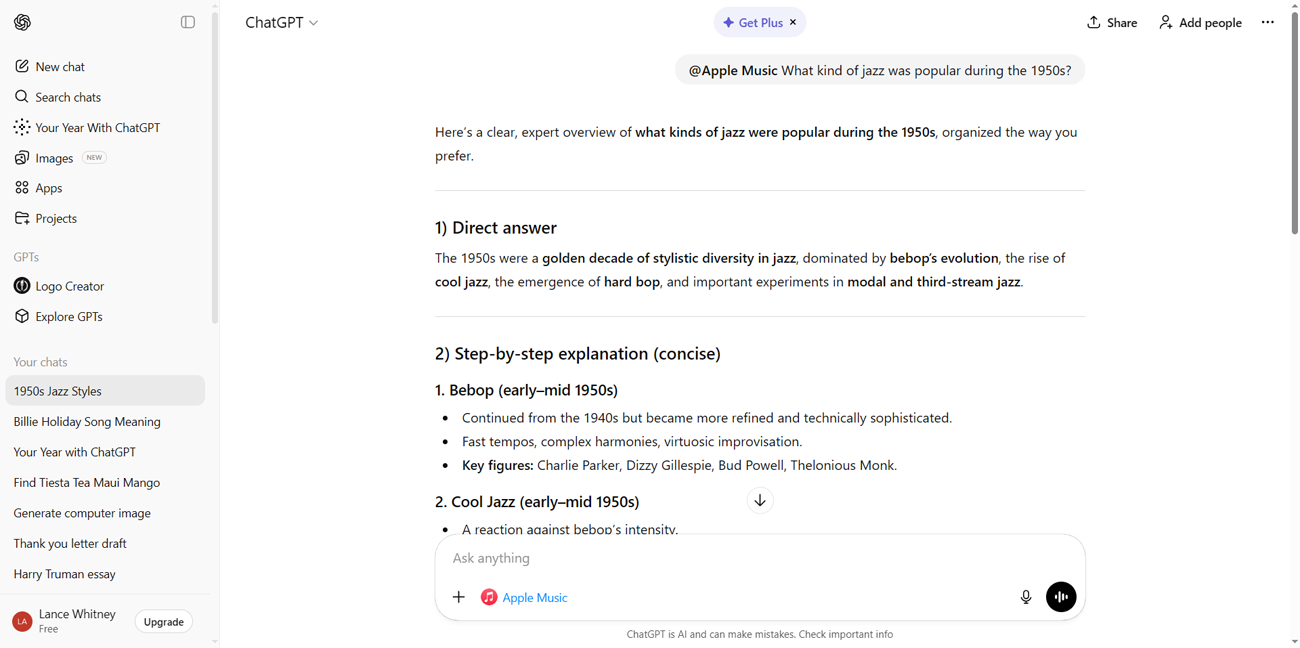Screen dimensions: 1300x648
Task: Start voice mode with the waveform button
Action: tap(1061, 597)
